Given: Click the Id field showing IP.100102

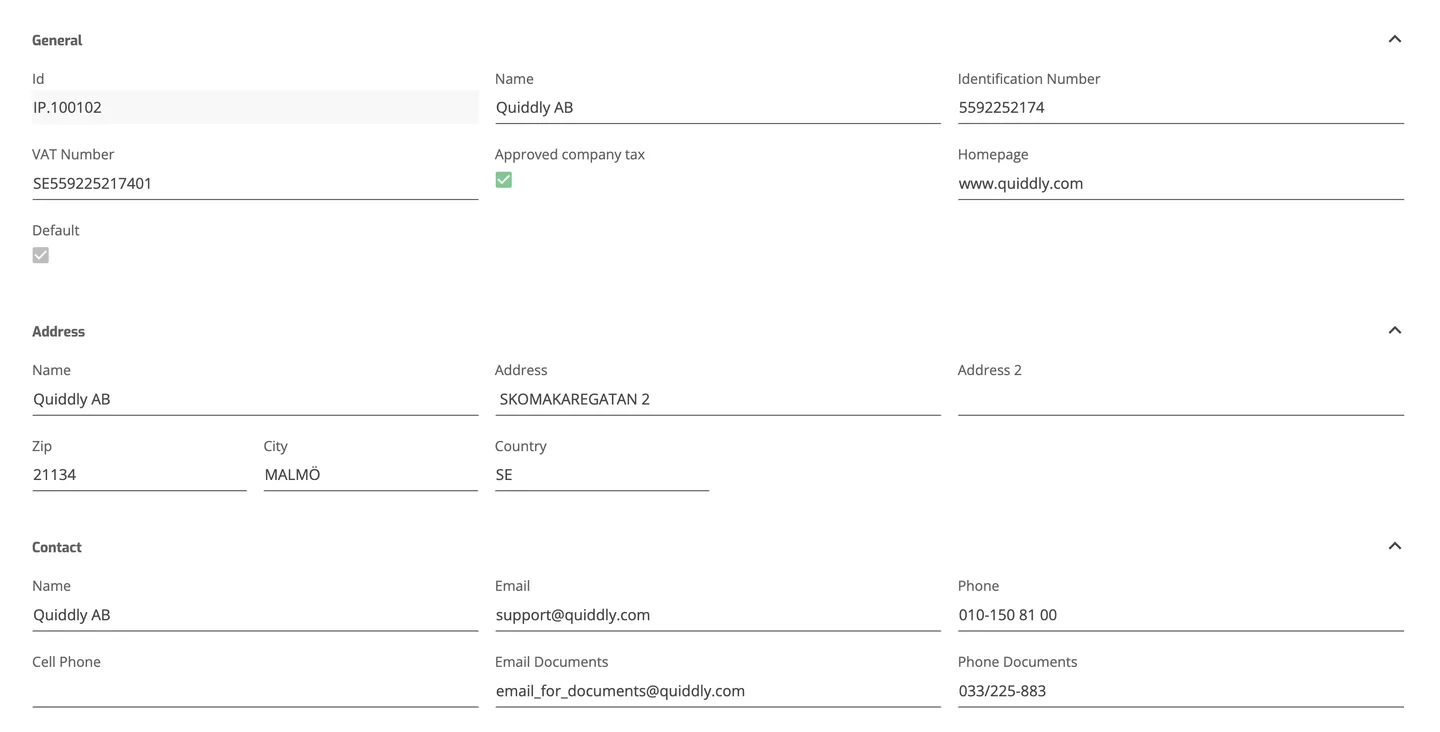Looking at the screenshot, I should click(x=255, y=107).
